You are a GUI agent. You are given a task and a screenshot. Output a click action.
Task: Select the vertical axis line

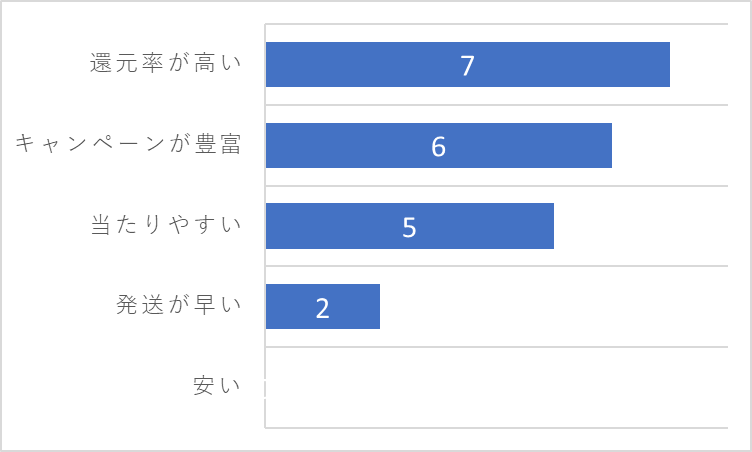tap(265, 226)
